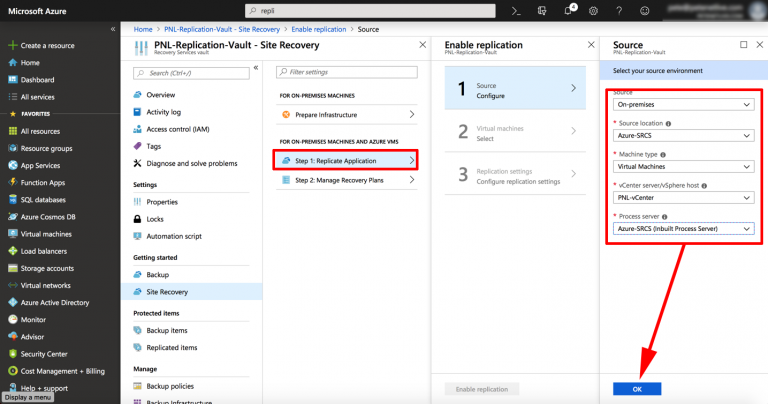The width and height of the screenshot is (768, 404).
Task: Click PNL-Replication-Vault - Site Recovery breadcrumb
Action: pyautogui.click(x=222, y=29)
